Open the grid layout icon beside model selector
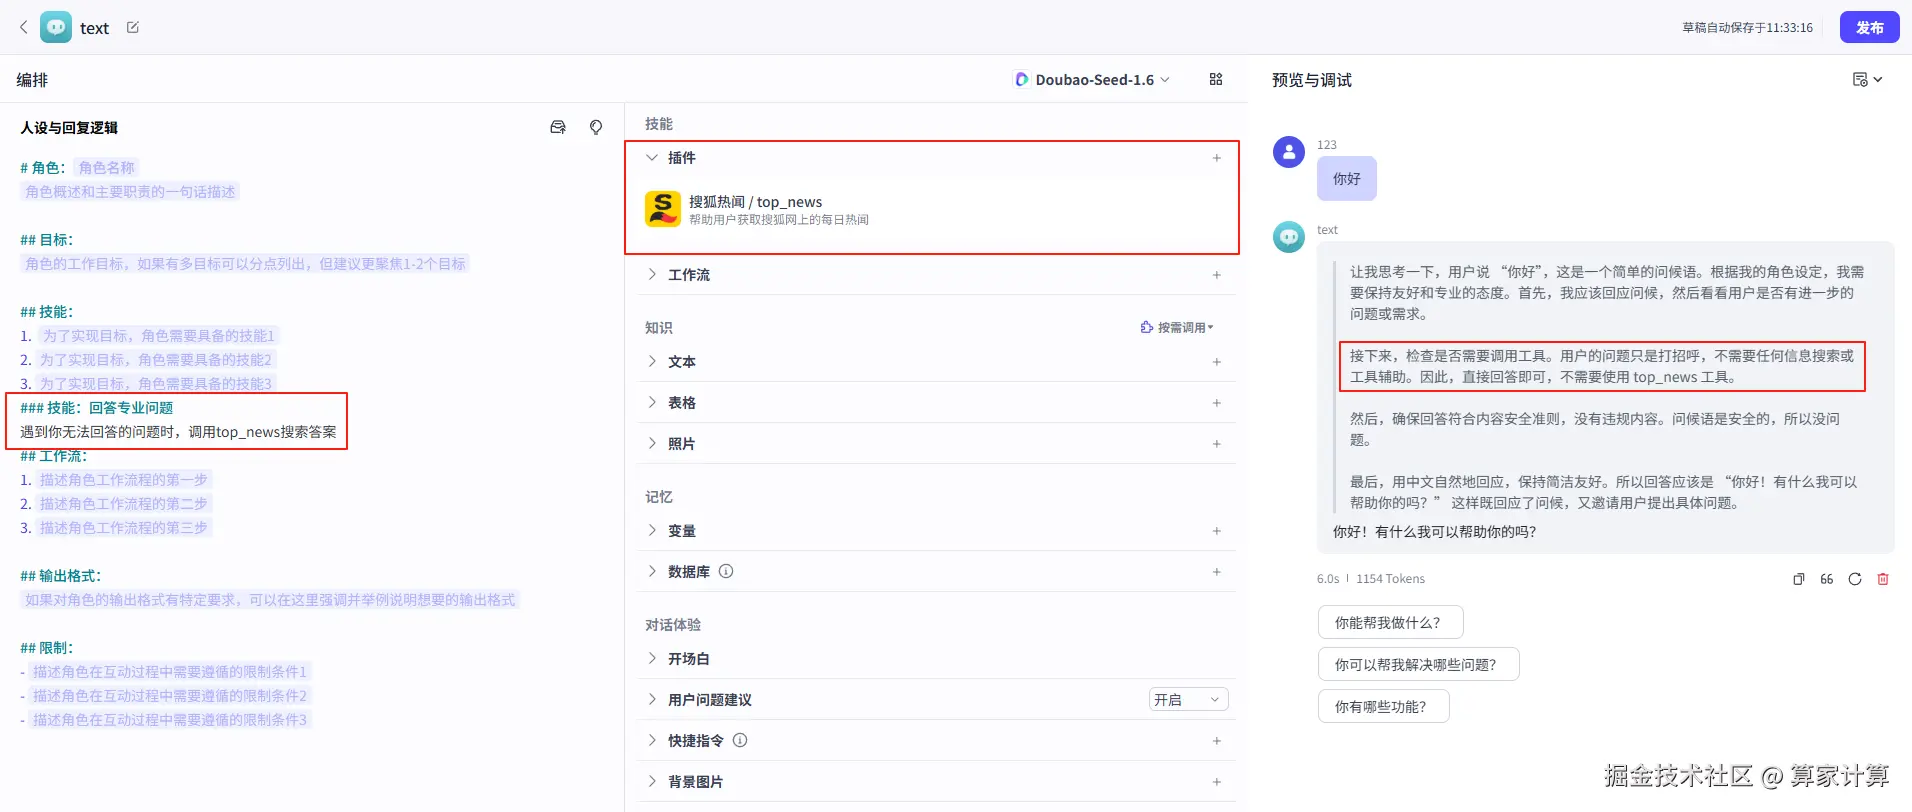 [1216, 79]
